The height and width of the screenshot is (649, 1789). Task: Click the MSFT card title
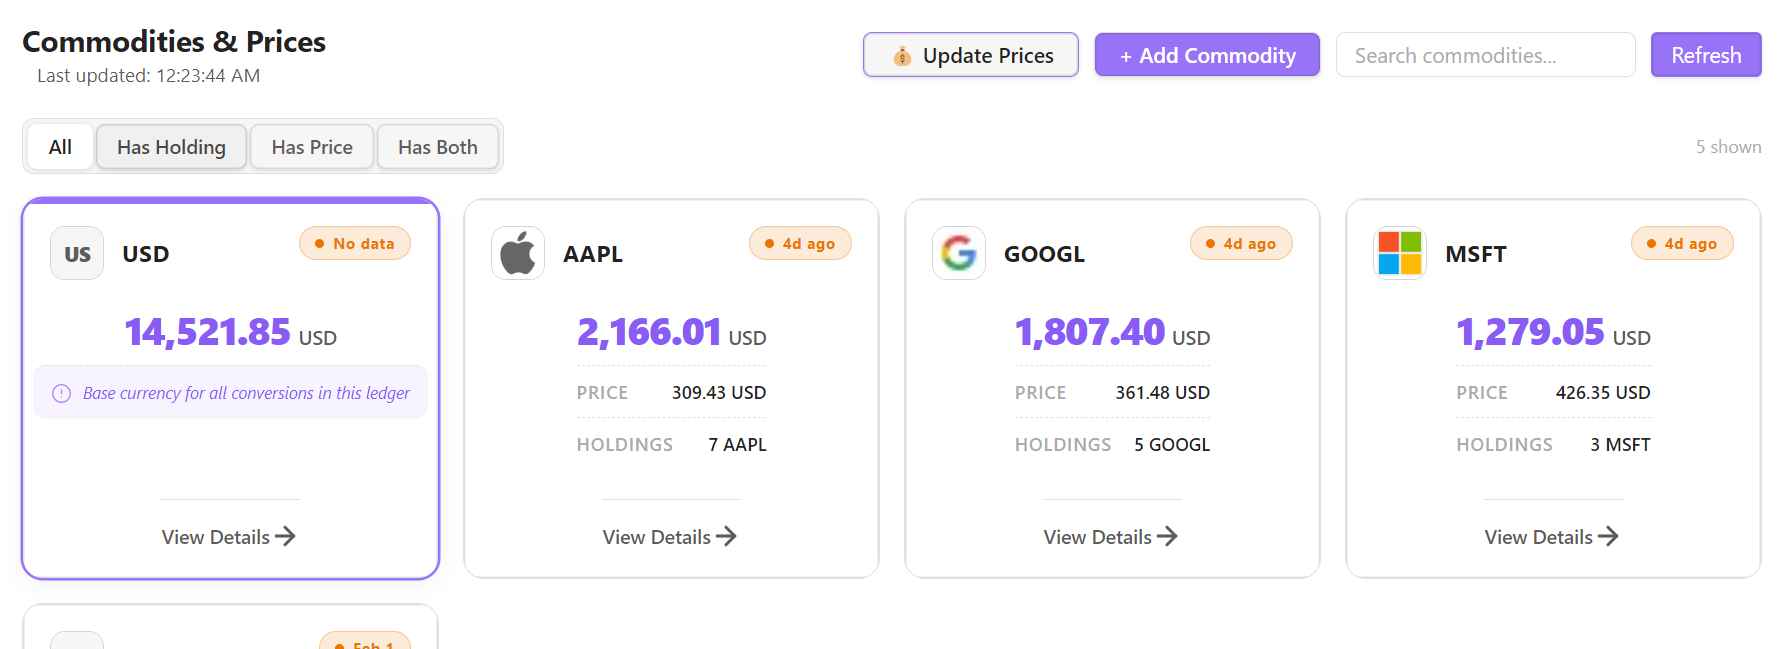point(1476,254)
